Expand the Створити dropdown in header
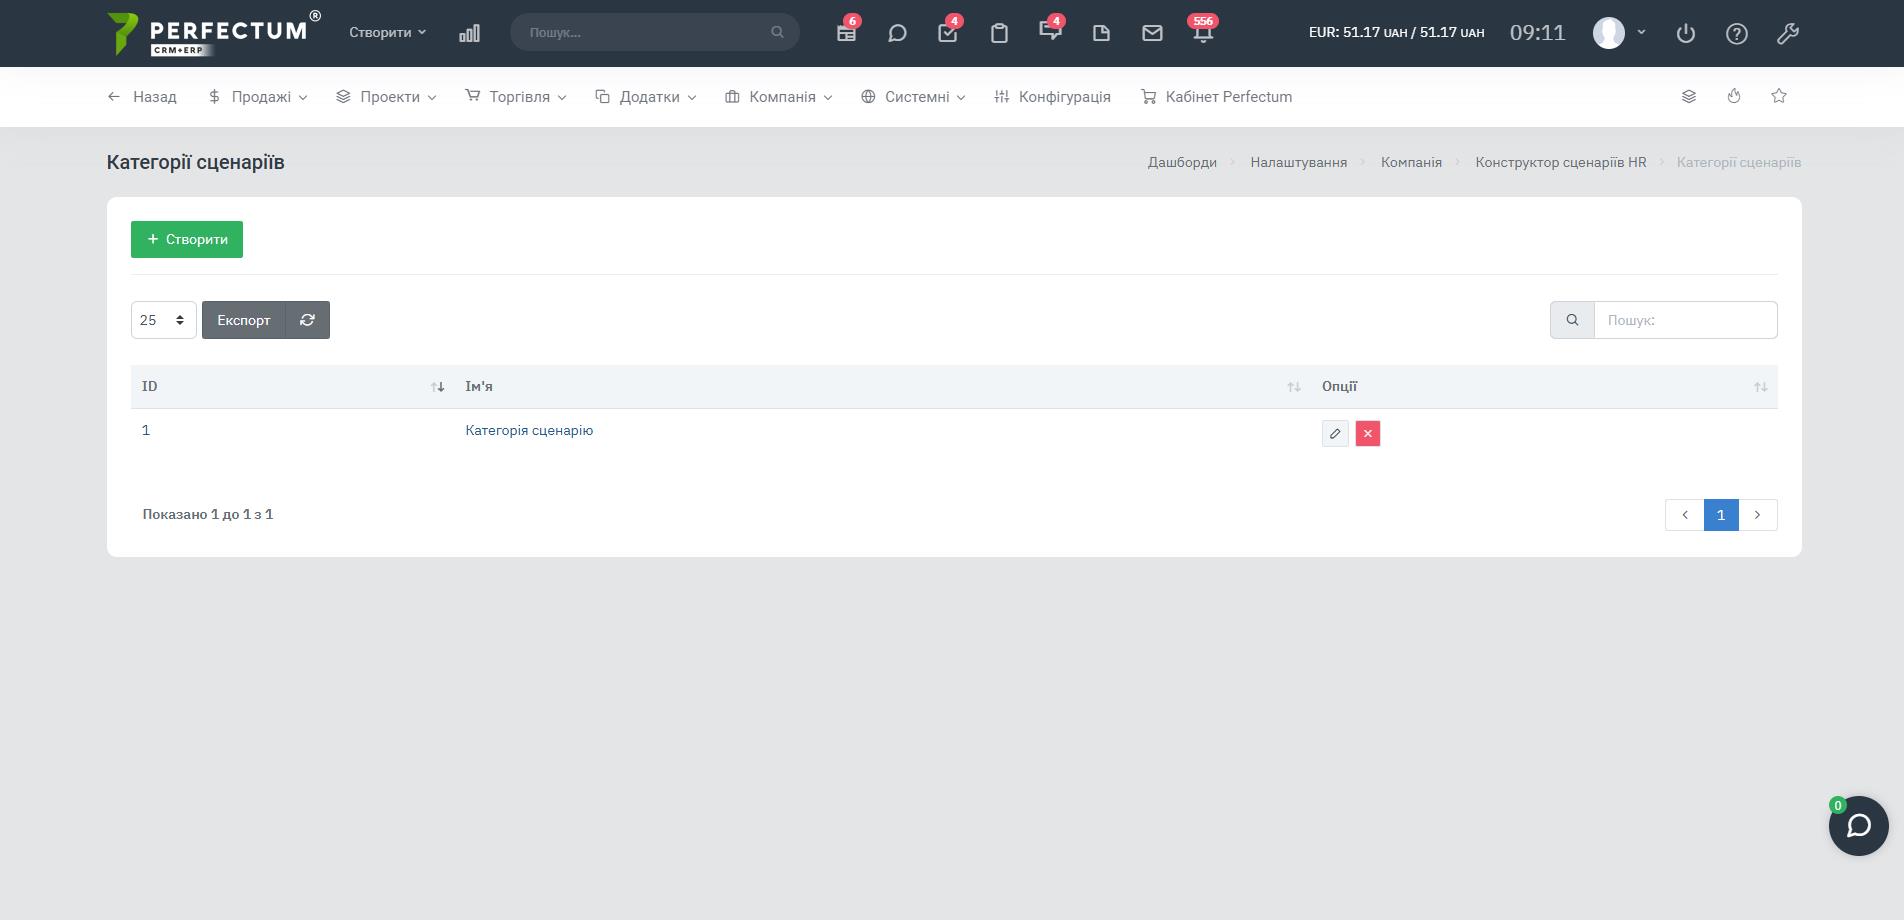This screenshot has height=920, width=1904. pyautogui.click(x=387, y=32)
